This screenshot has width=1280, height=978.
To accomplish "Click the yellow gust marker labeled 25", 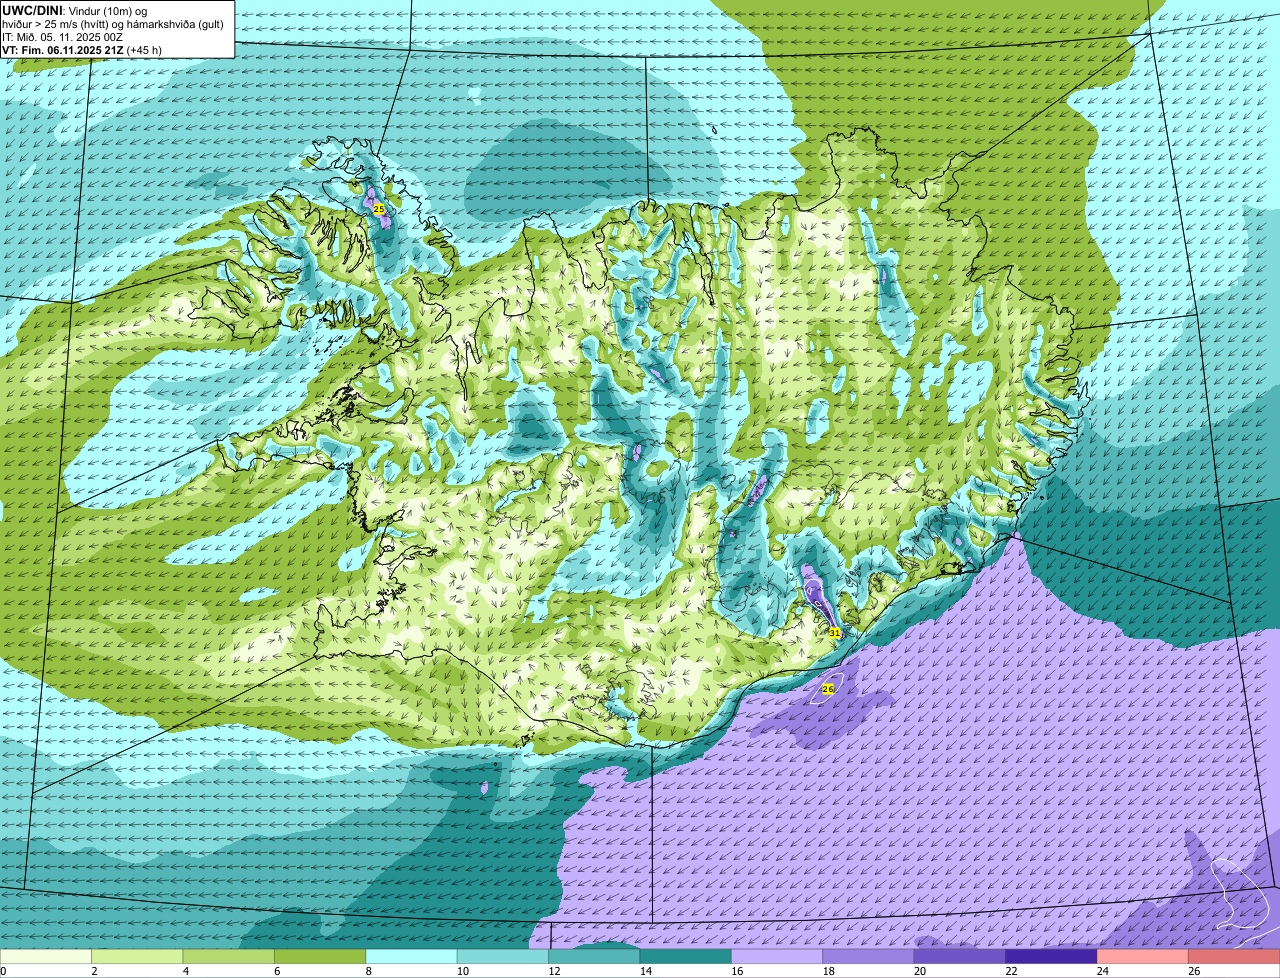I will 378,209.
